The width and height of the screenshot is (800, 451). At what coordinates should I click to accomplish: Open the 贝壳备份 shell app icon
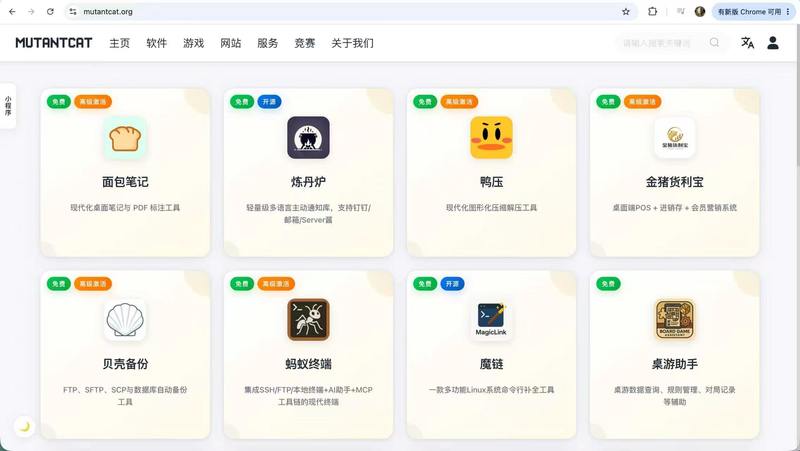click(x=125, y=320)
